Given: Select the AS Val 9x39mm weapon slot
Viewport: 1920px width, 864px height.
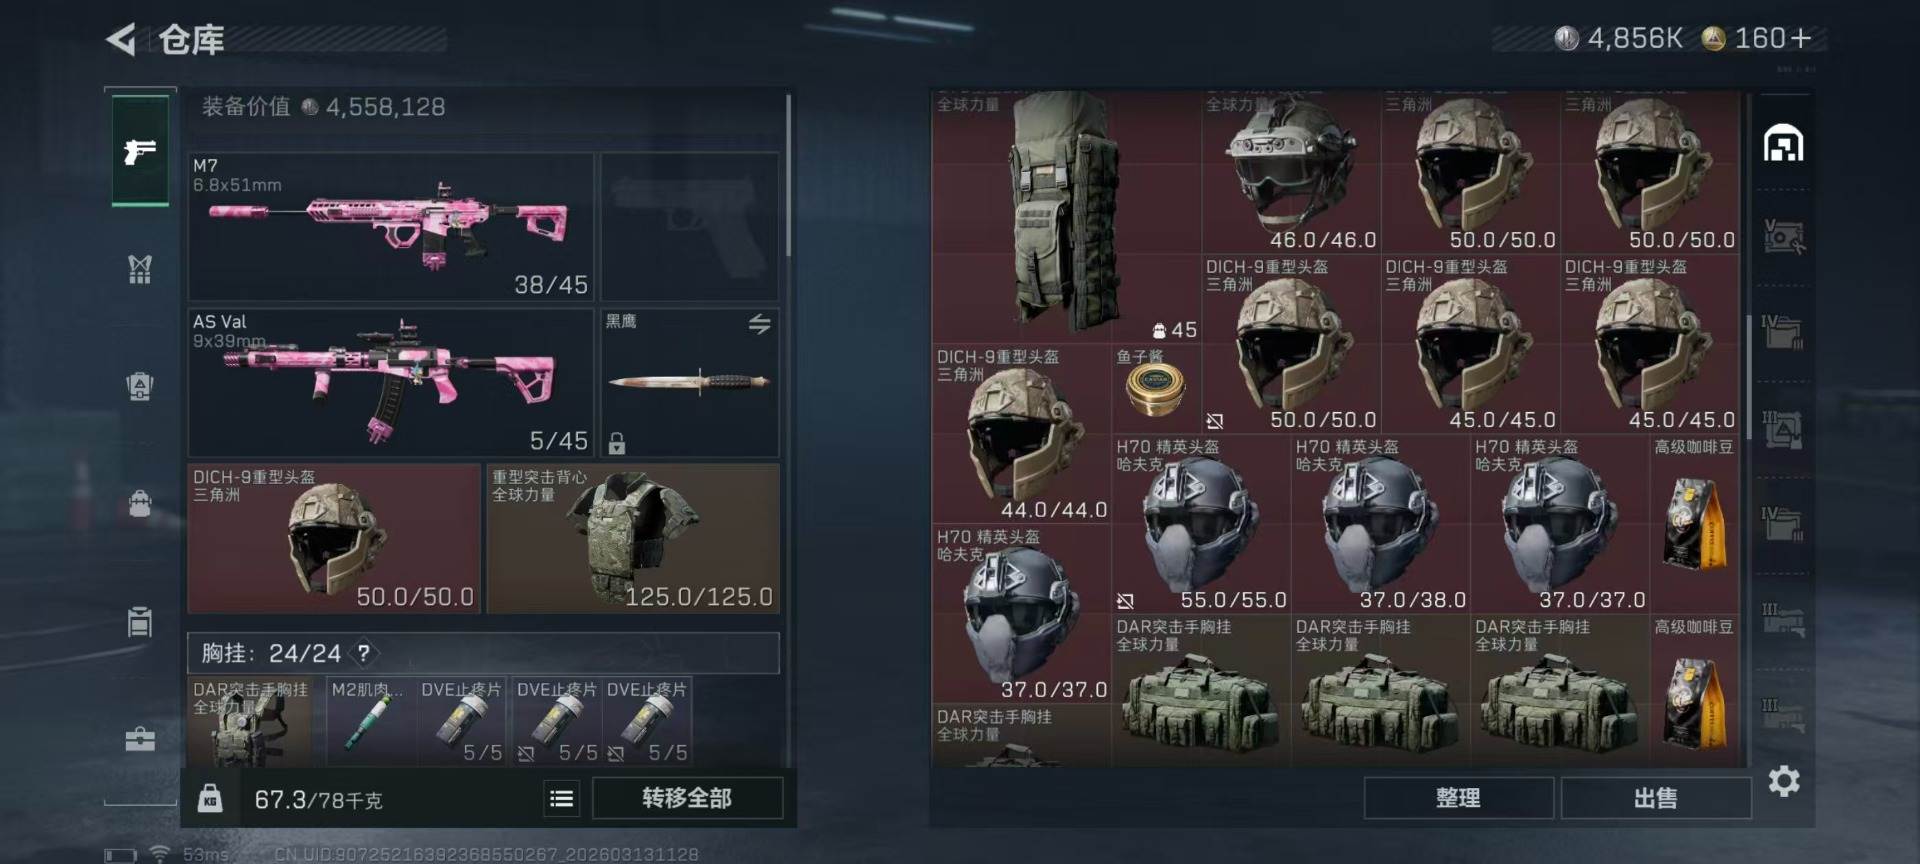Looking at the screenshot, I should coord(391,383).
